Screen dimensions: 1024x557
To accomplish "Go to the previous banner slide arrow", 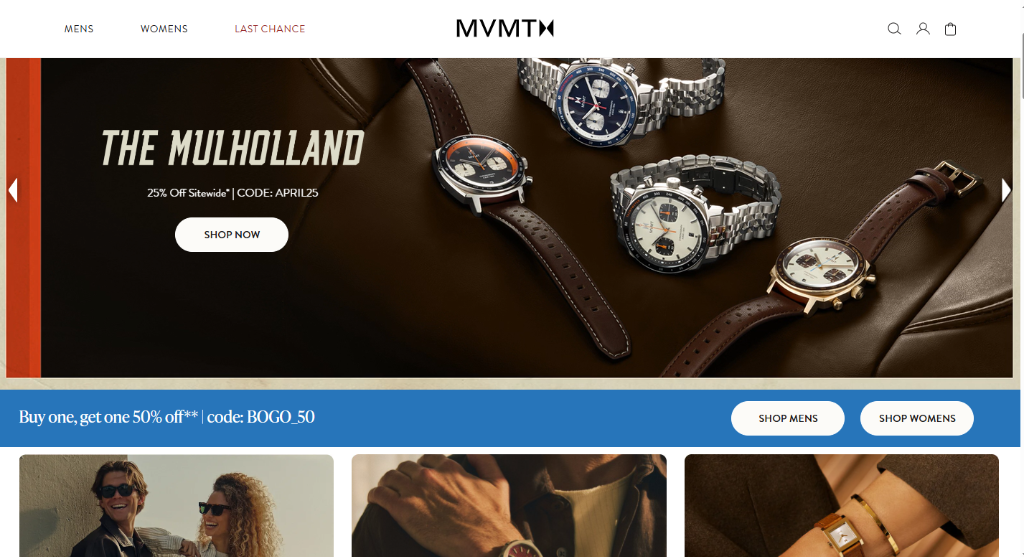I will click(x=13, y=190).
